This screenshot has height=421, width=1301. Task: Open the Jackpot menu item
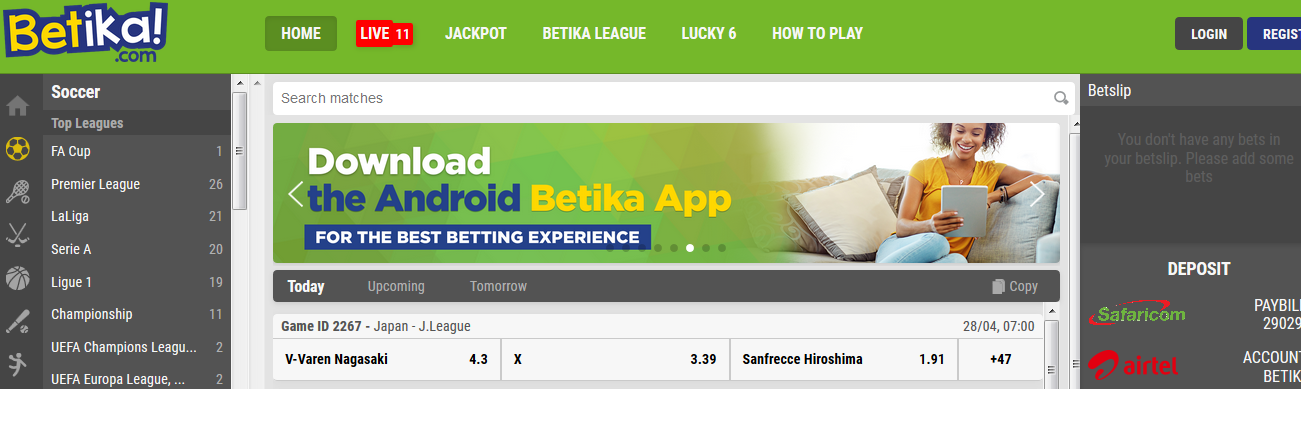point(476,33)
